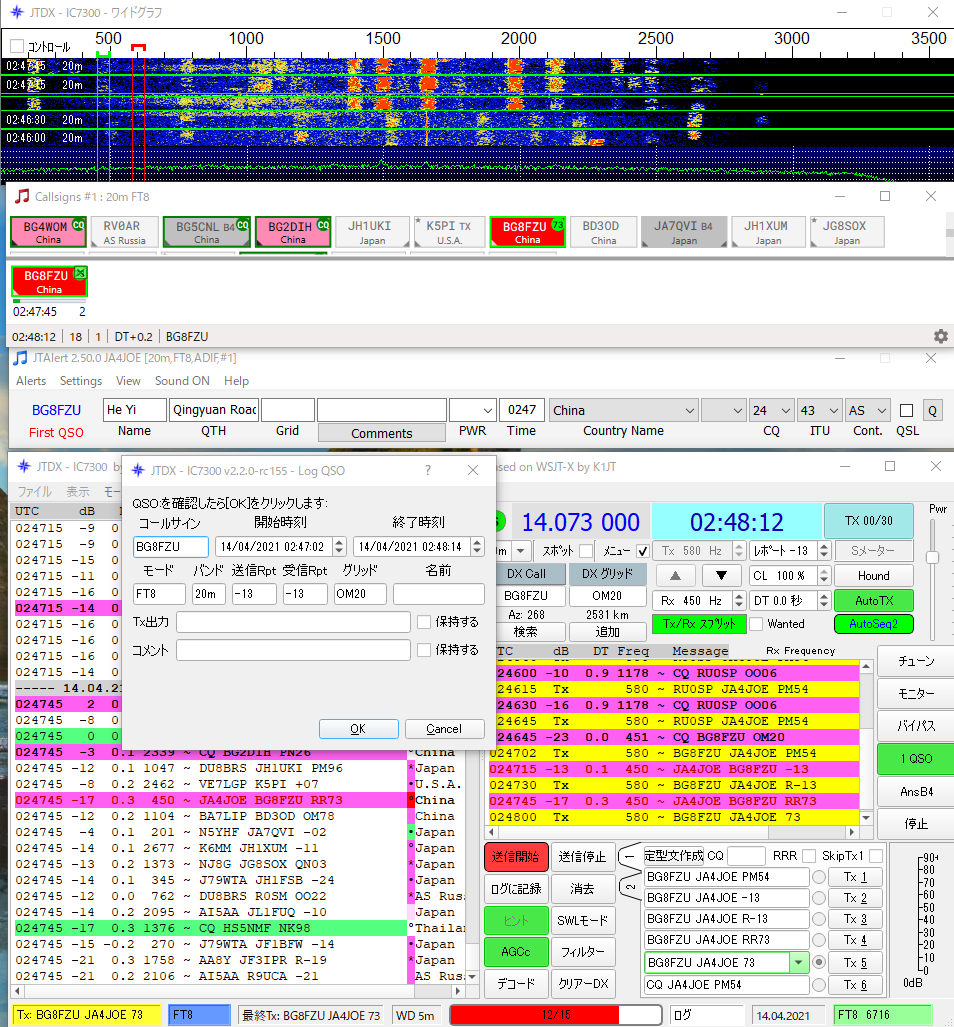
Task: Adjust the Pwr slider handle
Action: pos(933,556)
